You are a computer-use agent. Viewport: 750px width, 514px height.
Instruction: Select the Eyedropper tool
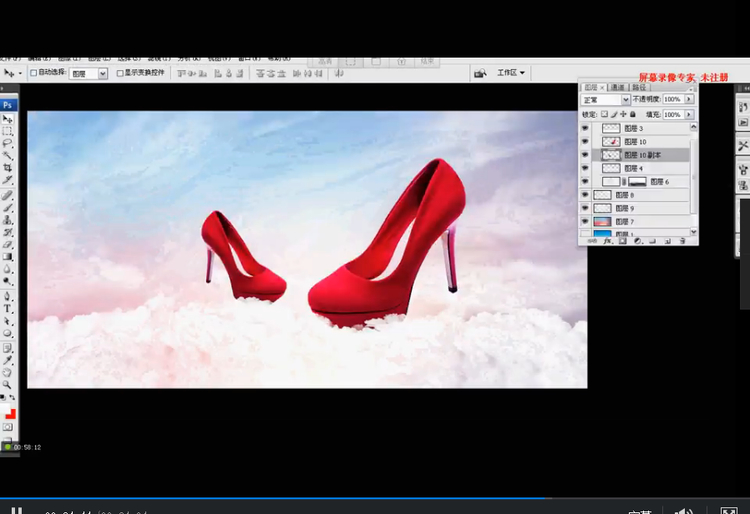click(7, 361)
